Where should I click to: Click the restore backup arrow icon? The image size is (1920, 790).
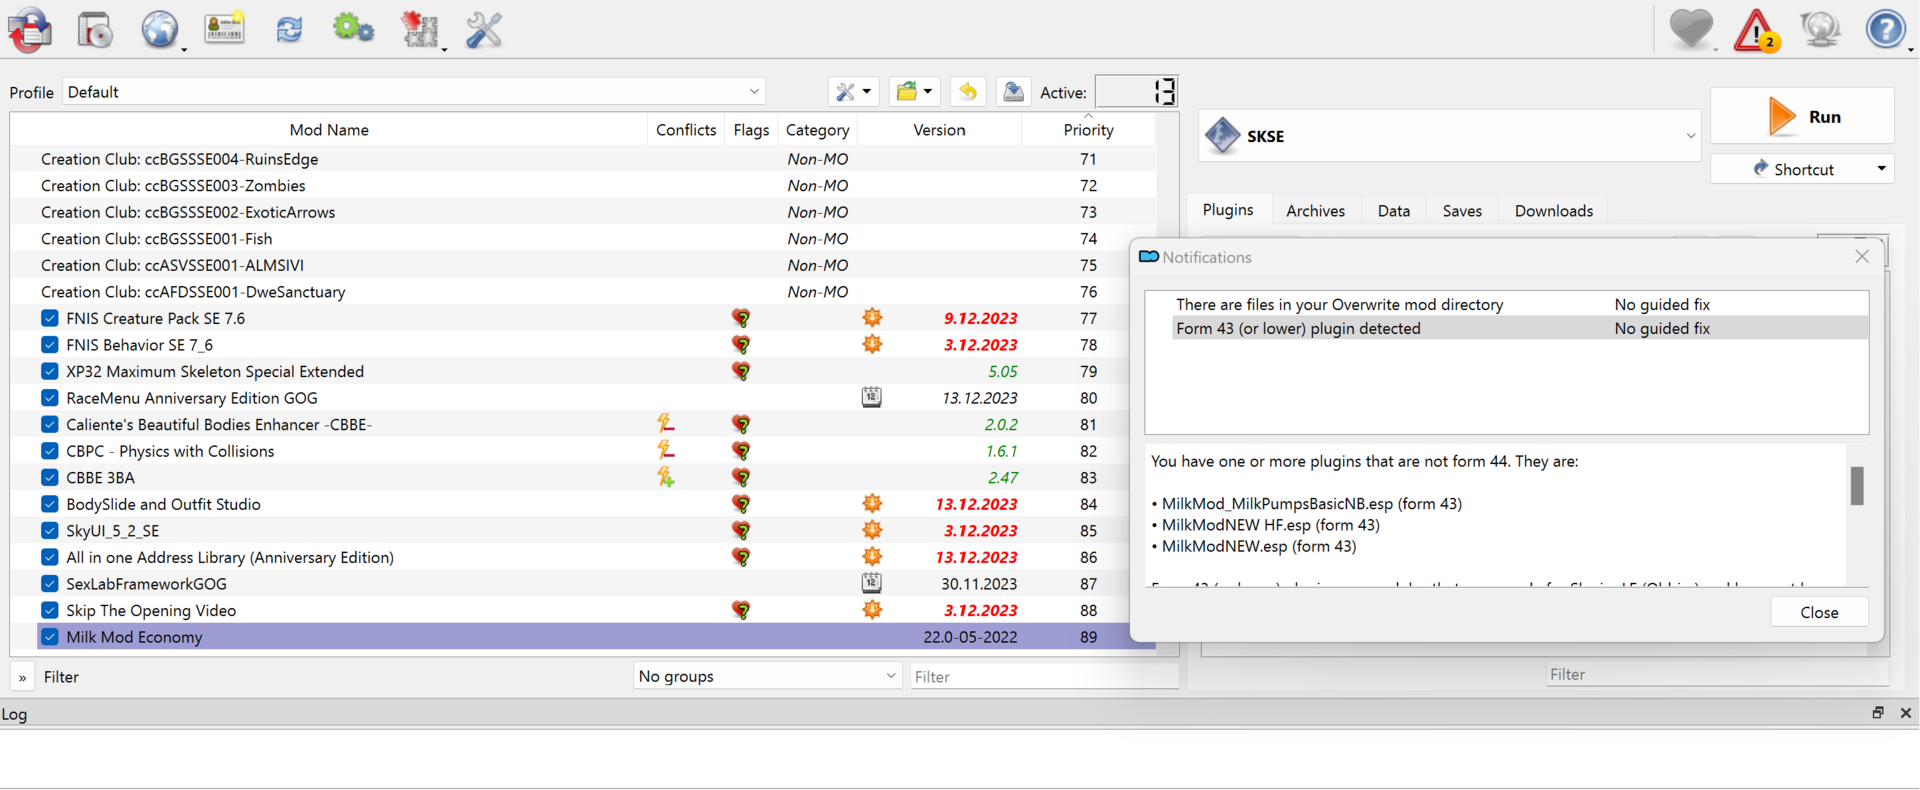point(967,92)
